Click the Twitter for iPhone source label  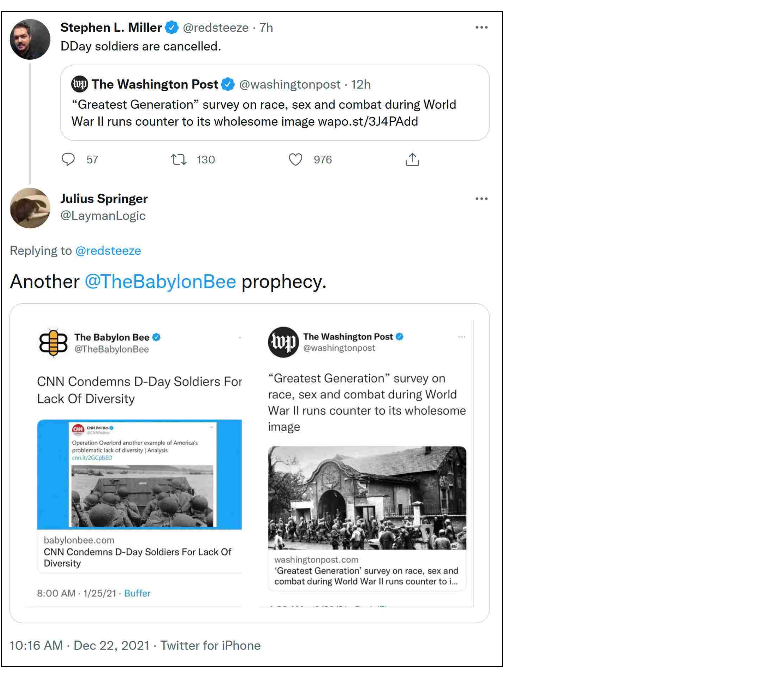tap(210, 646)
